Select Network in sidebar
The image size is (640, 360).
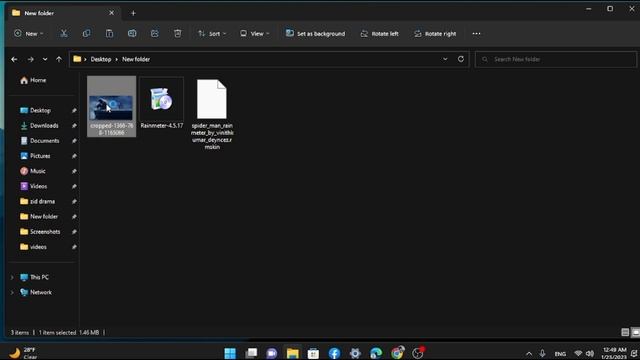[40, 292]
